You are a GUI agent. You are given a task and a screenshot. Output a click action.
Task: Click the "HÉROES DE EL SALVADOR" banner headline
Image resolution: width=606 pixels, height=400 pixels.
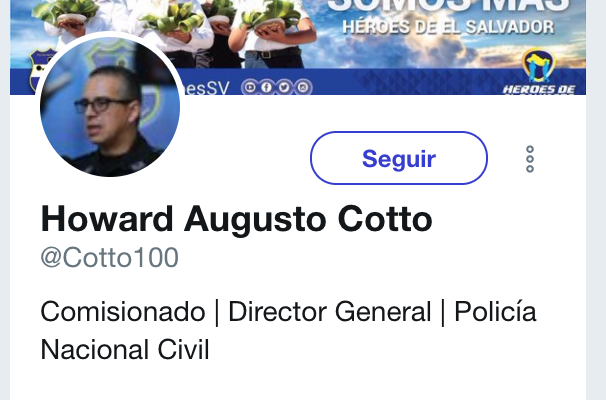448,27
